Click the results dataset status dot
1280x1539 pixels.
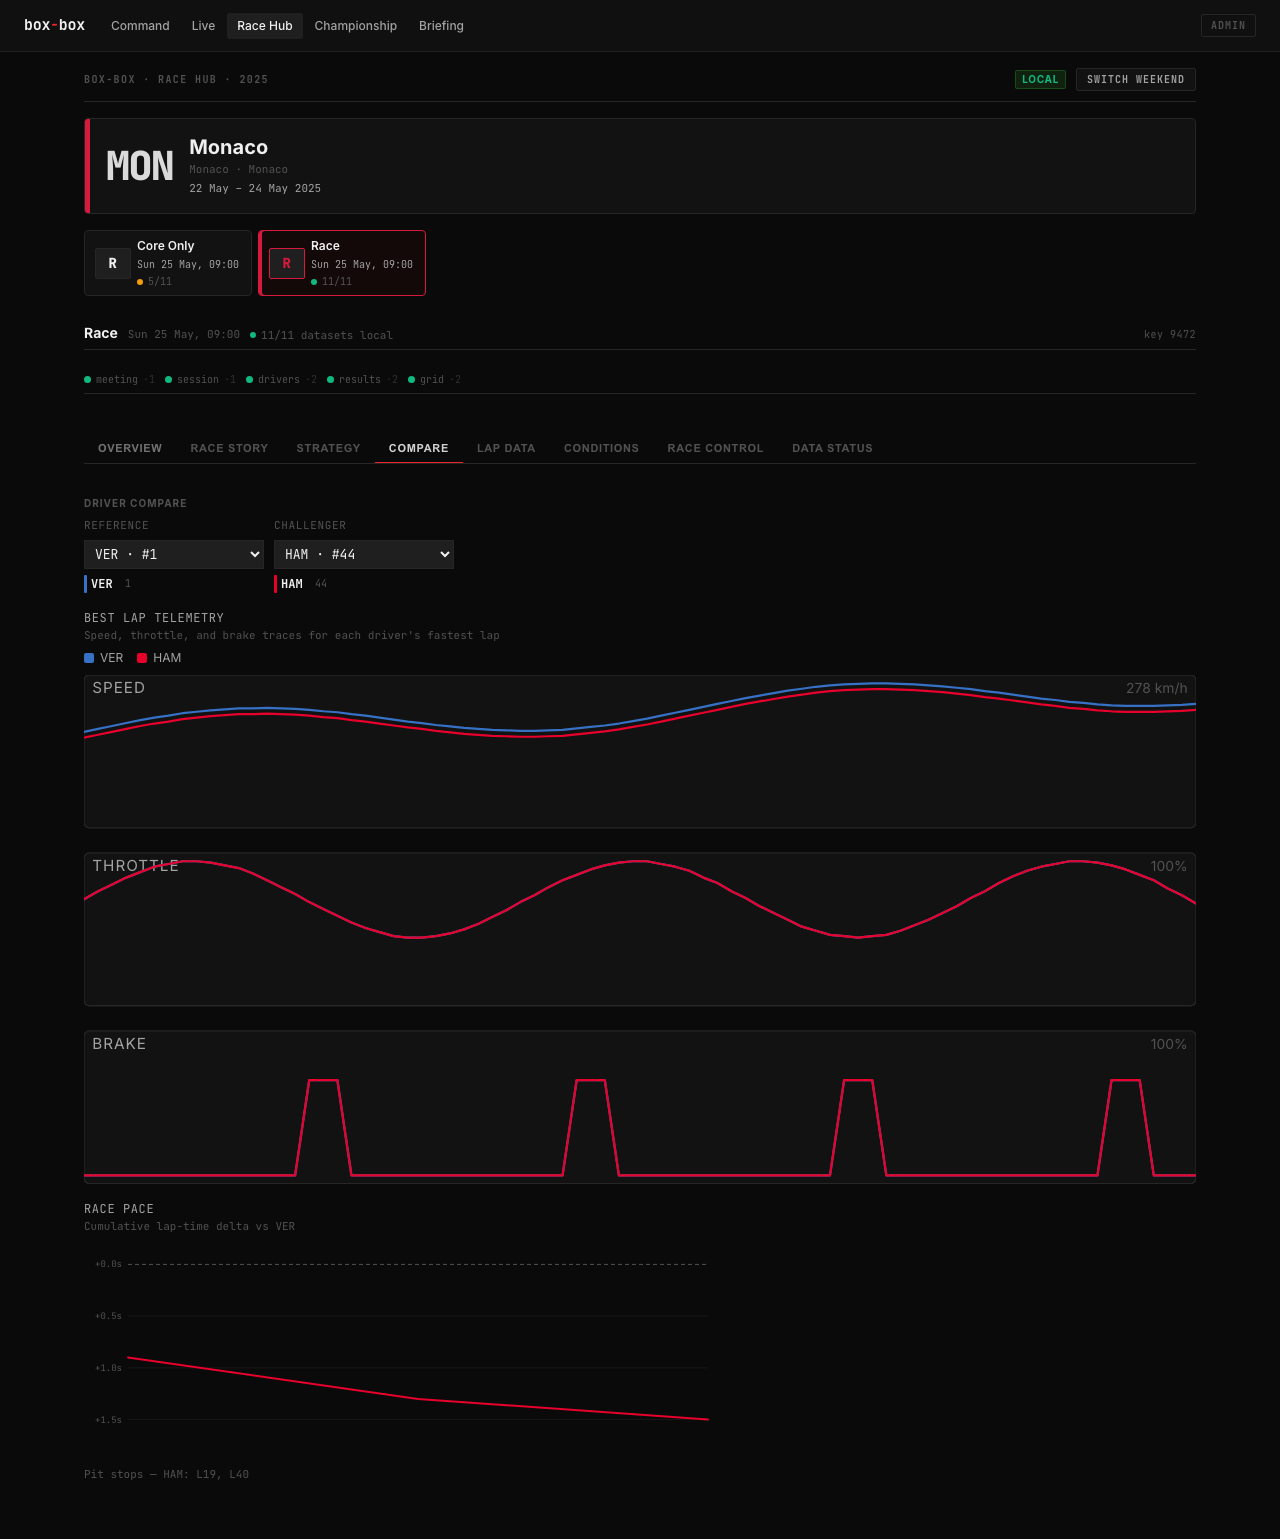click(331, 380)
